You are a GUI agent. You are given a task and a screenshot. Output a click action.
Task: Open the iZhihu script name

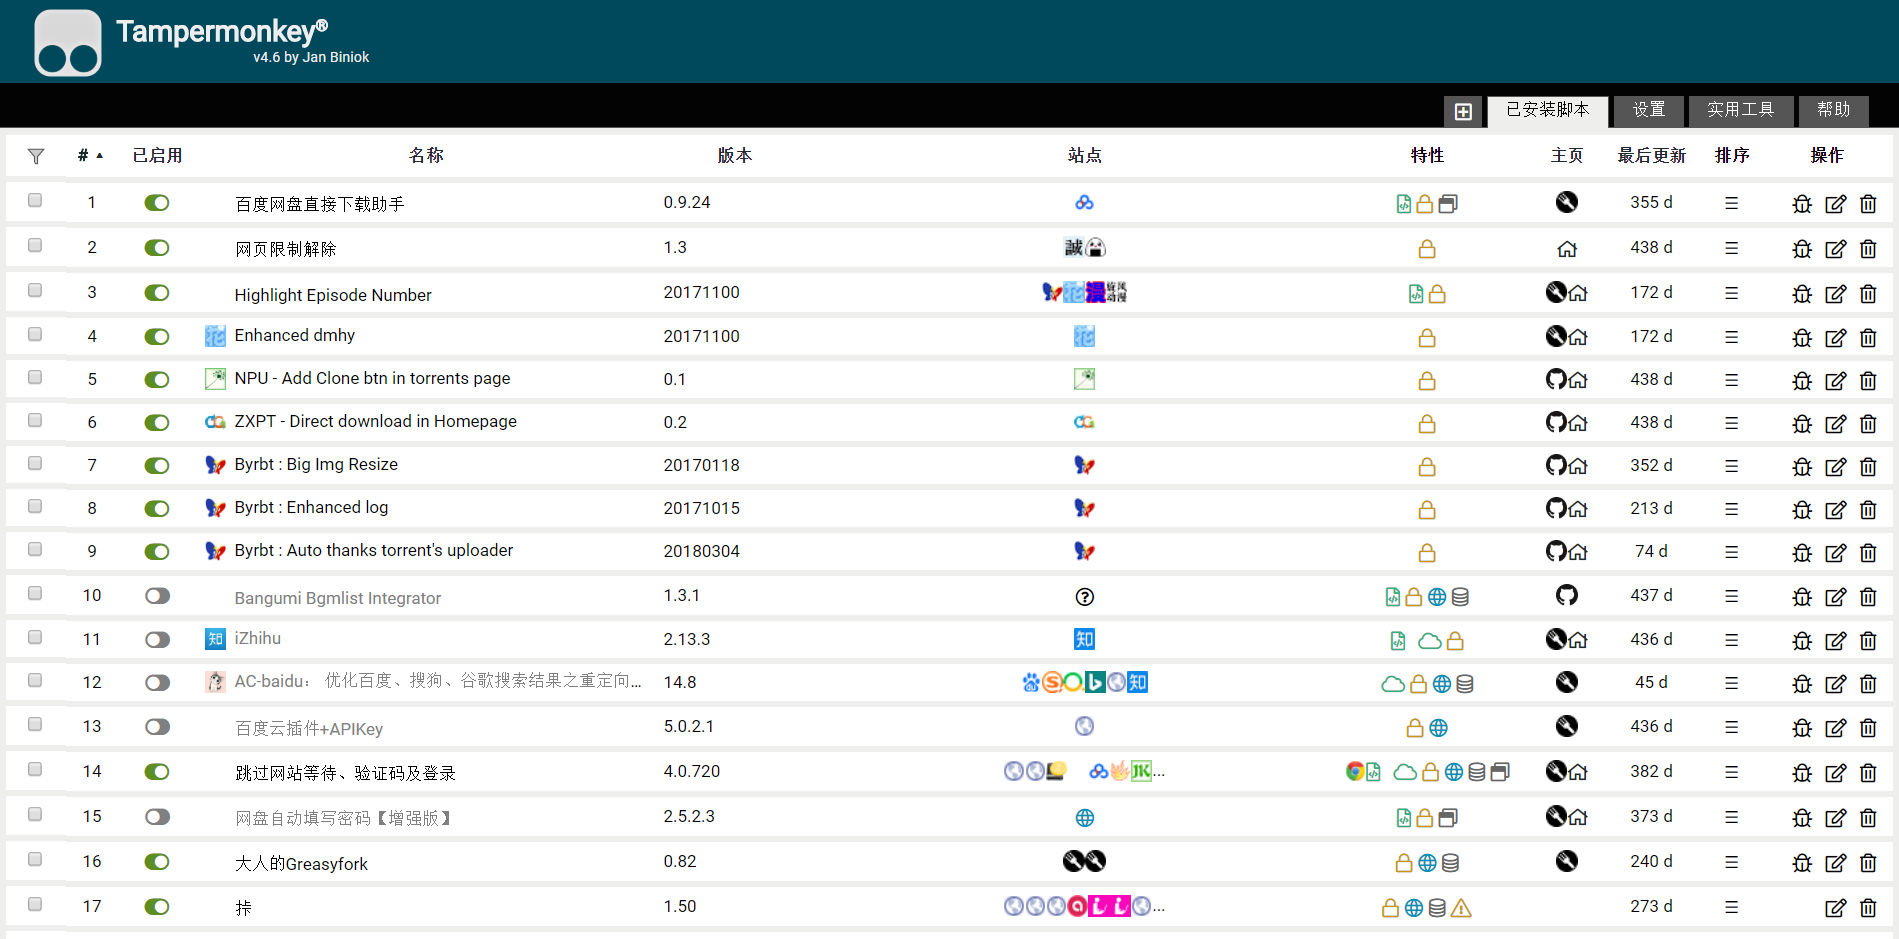258,638
